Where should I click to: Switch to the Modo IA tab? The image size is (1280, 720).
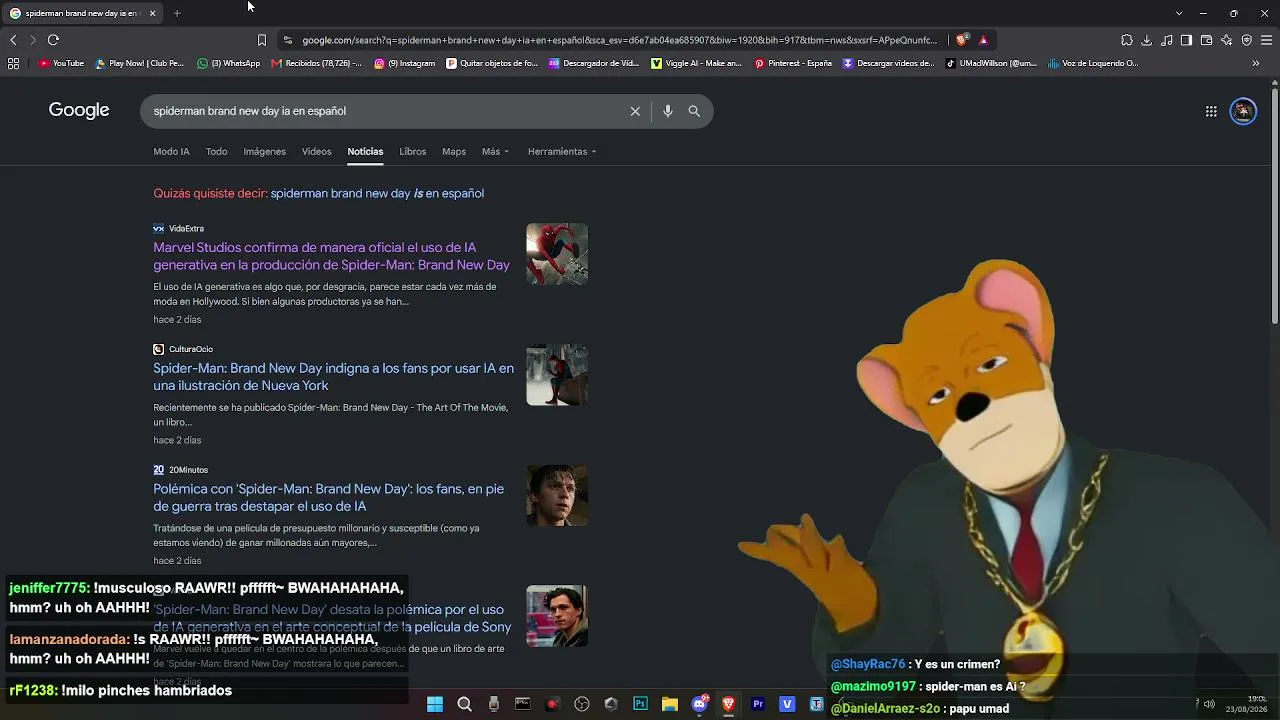[171, 152]
